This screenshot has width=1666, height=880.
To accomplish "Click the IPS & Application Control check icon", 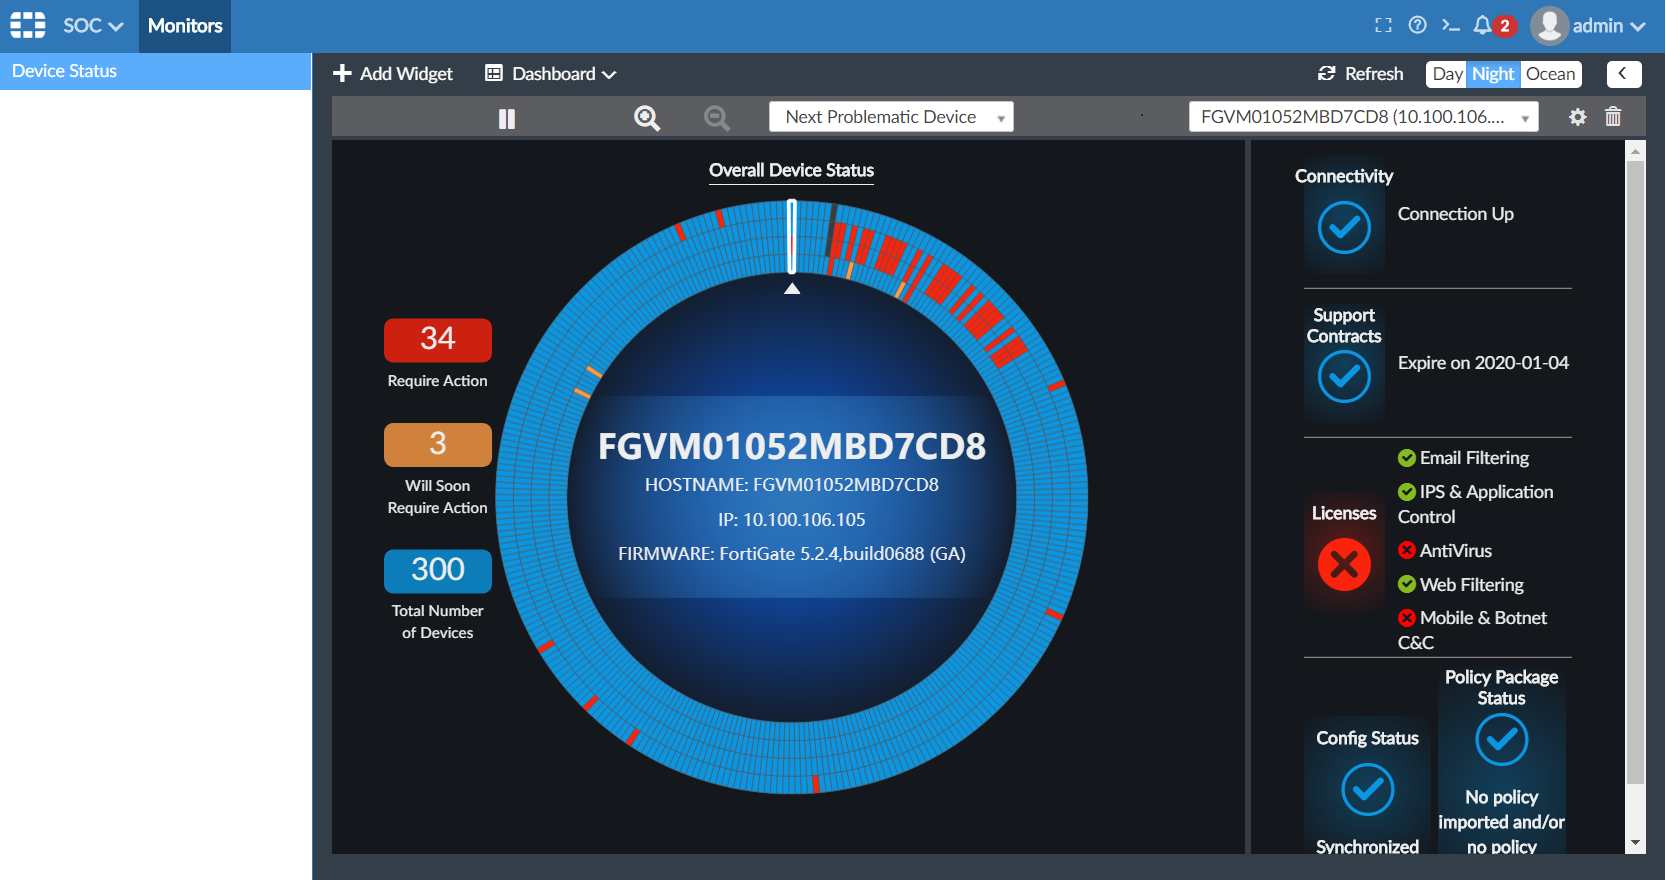I will [1407, 492].
